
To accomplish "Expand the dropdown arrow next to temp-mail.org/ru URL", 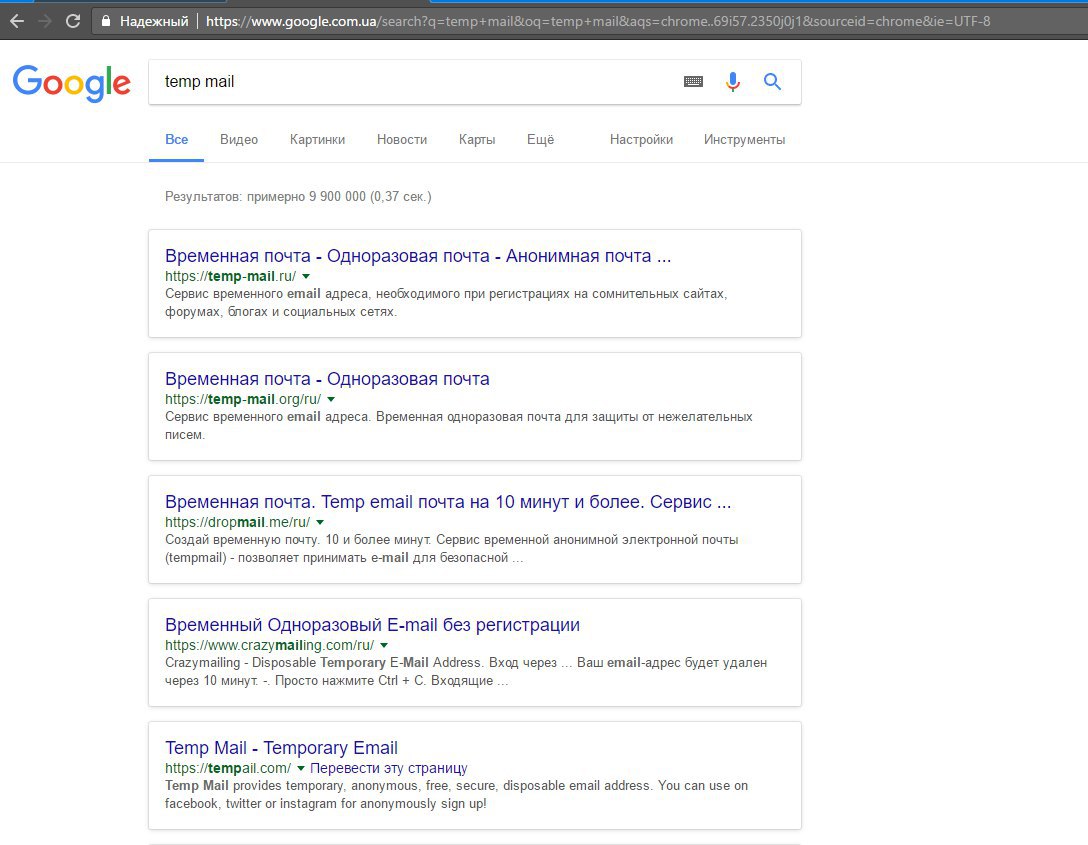I will point(331,400).
